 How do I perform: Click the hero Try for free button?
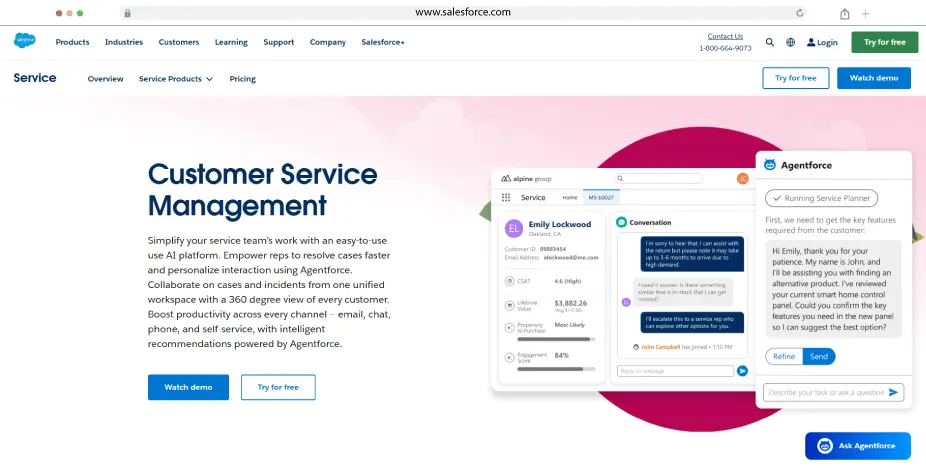point(278,387)
